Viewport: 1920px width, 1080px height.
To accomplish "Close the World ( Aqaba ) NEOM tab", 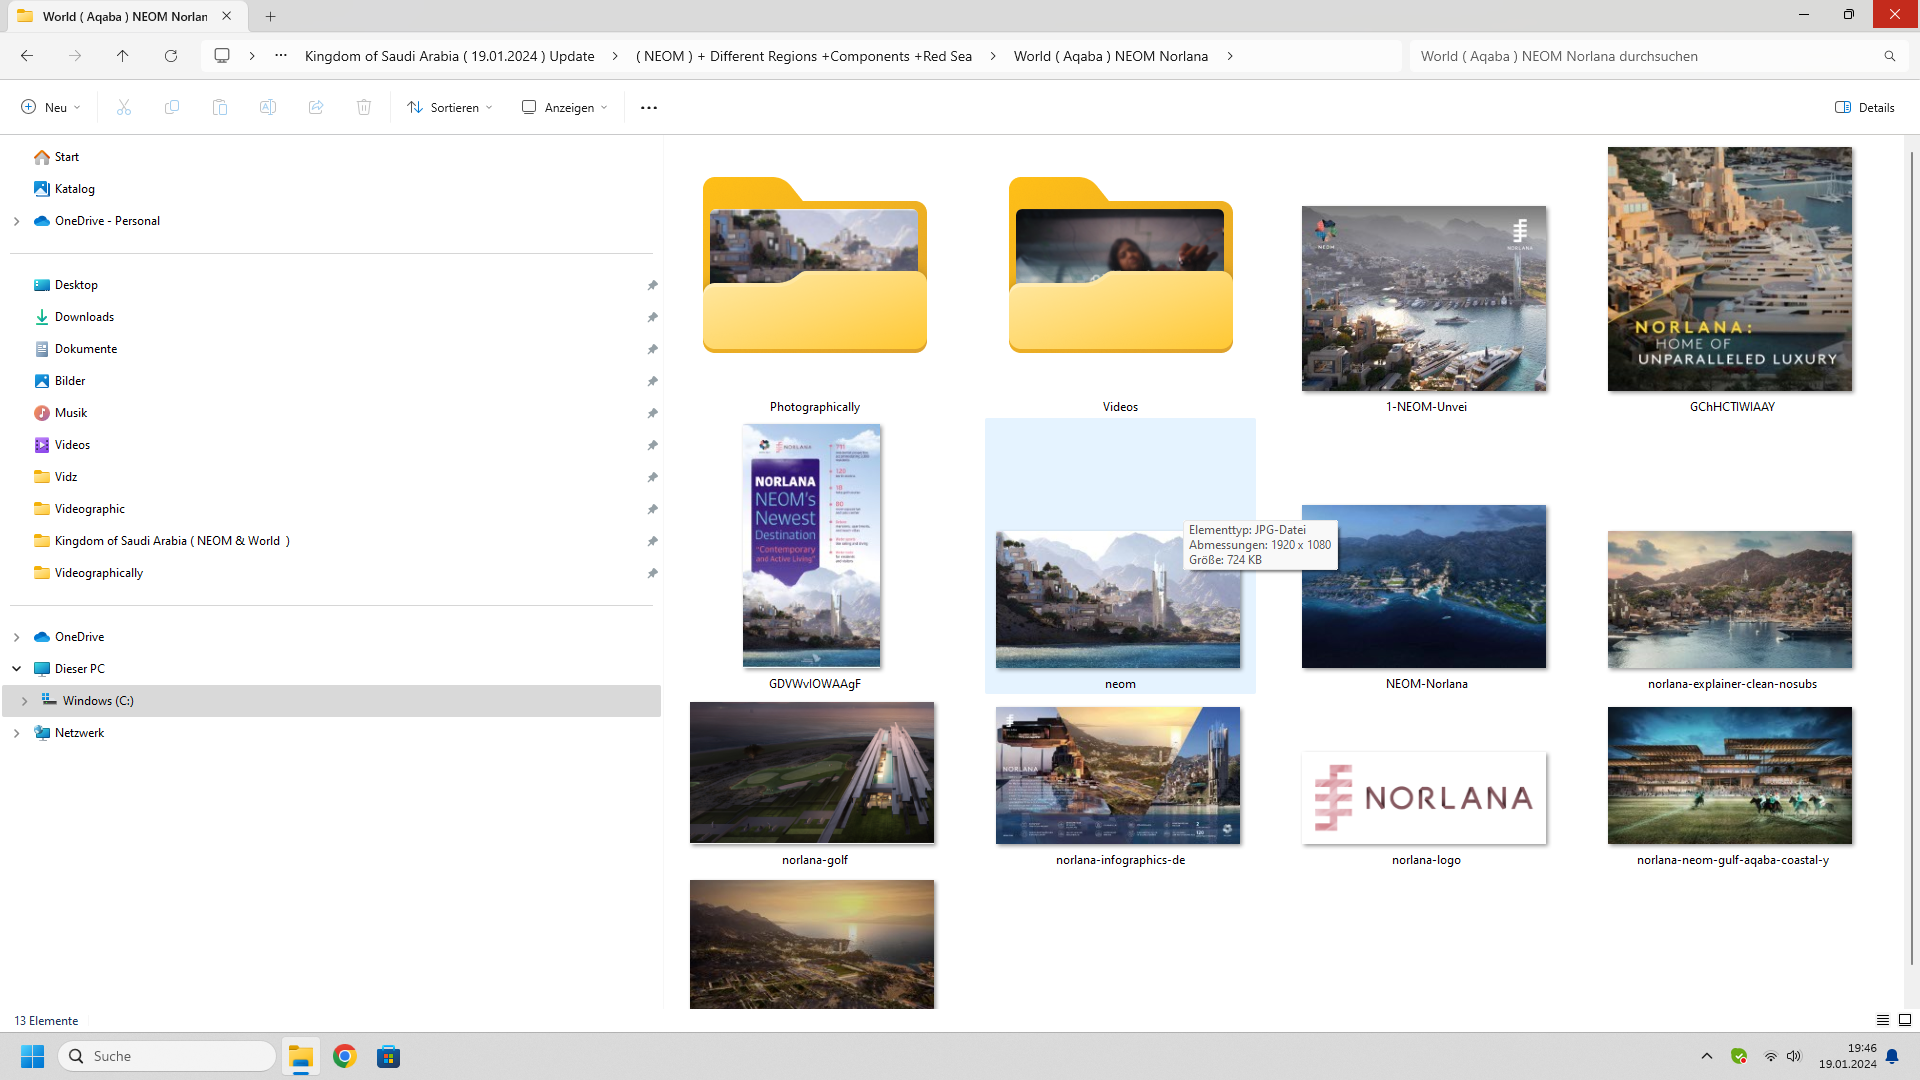I will pyautogui.click(x=227, y=16).
